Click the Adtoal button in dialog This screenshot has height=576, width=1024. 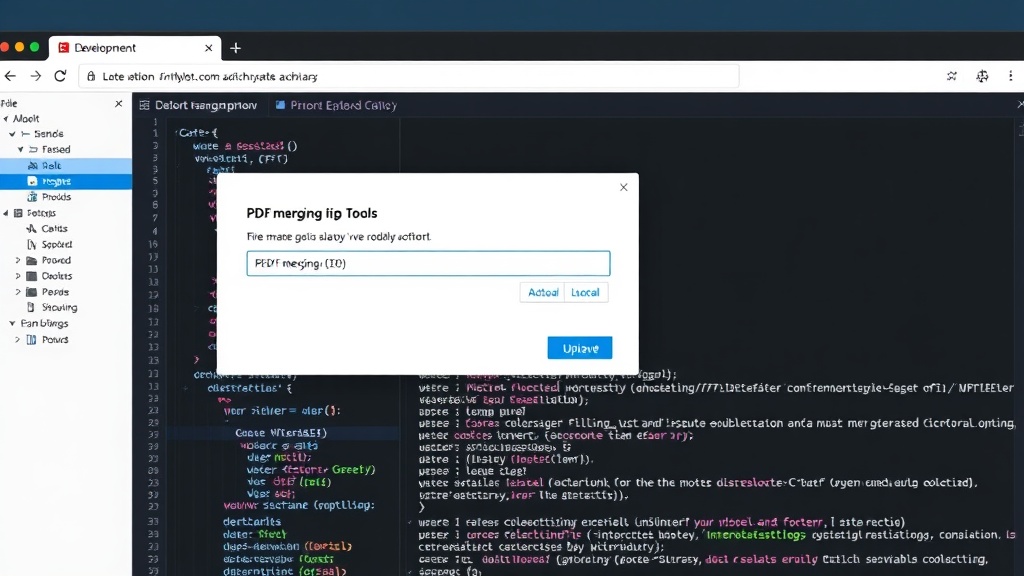(x=543, y=293)
